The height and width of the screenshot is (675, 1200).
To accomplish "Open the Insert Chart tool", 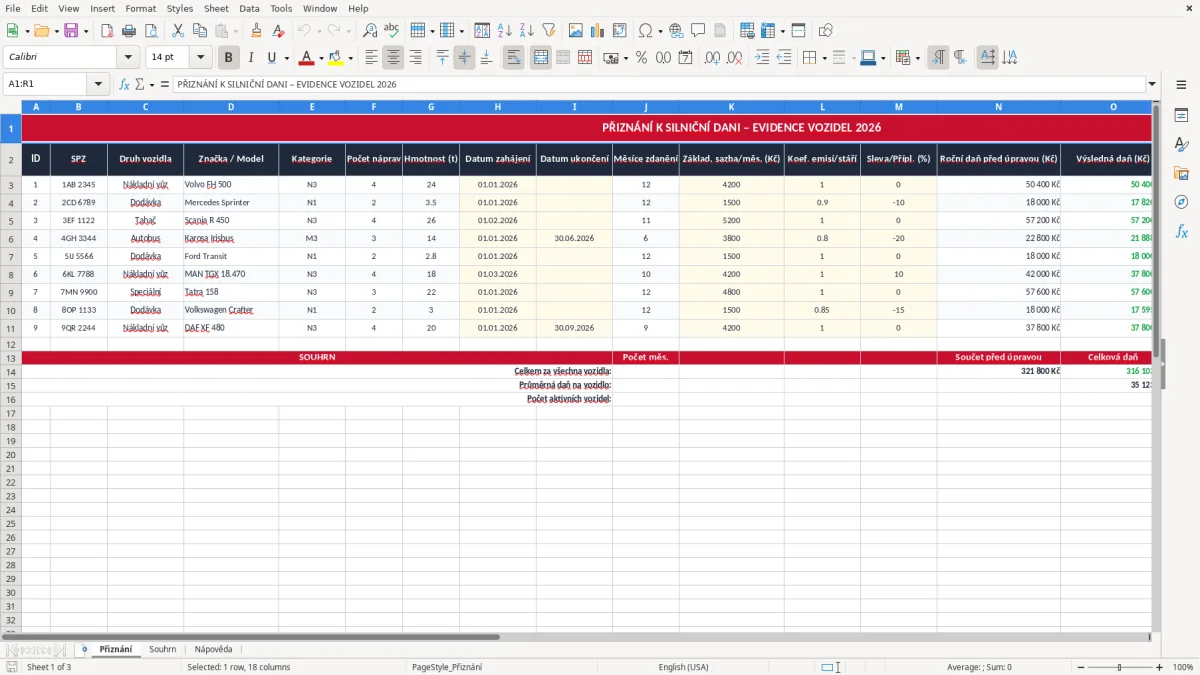I will 597,31.
